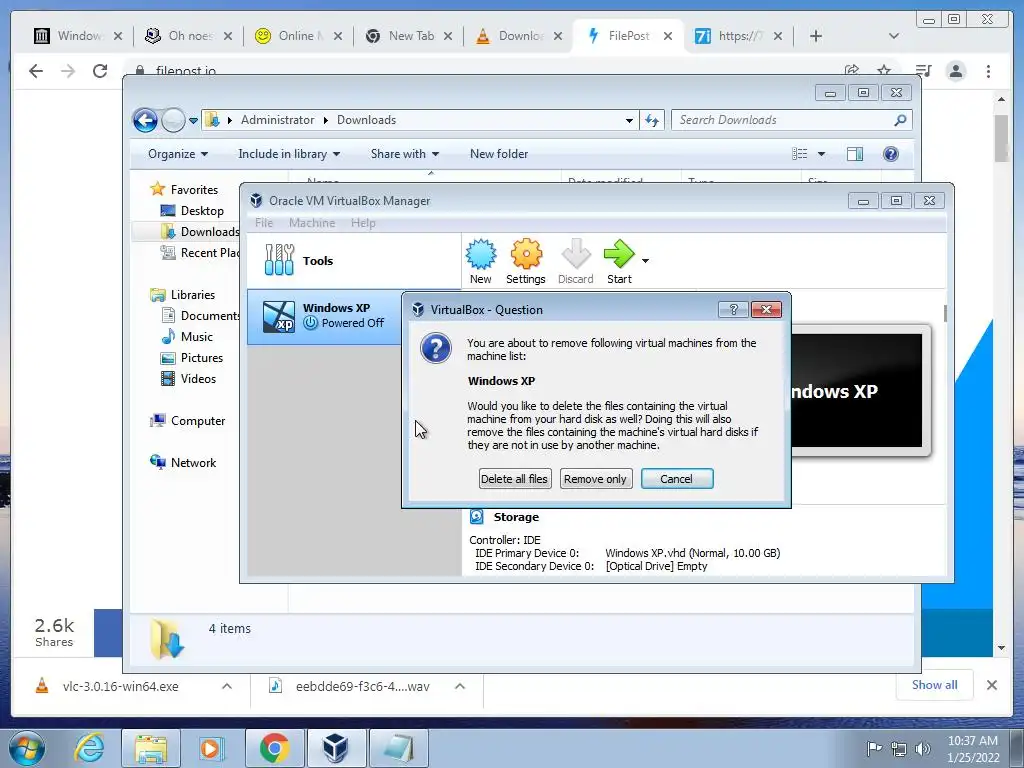The width and height of the screenshot is (1024, 768).
Task: Click the Explorer help icon
Action: (x=891, y=154)
